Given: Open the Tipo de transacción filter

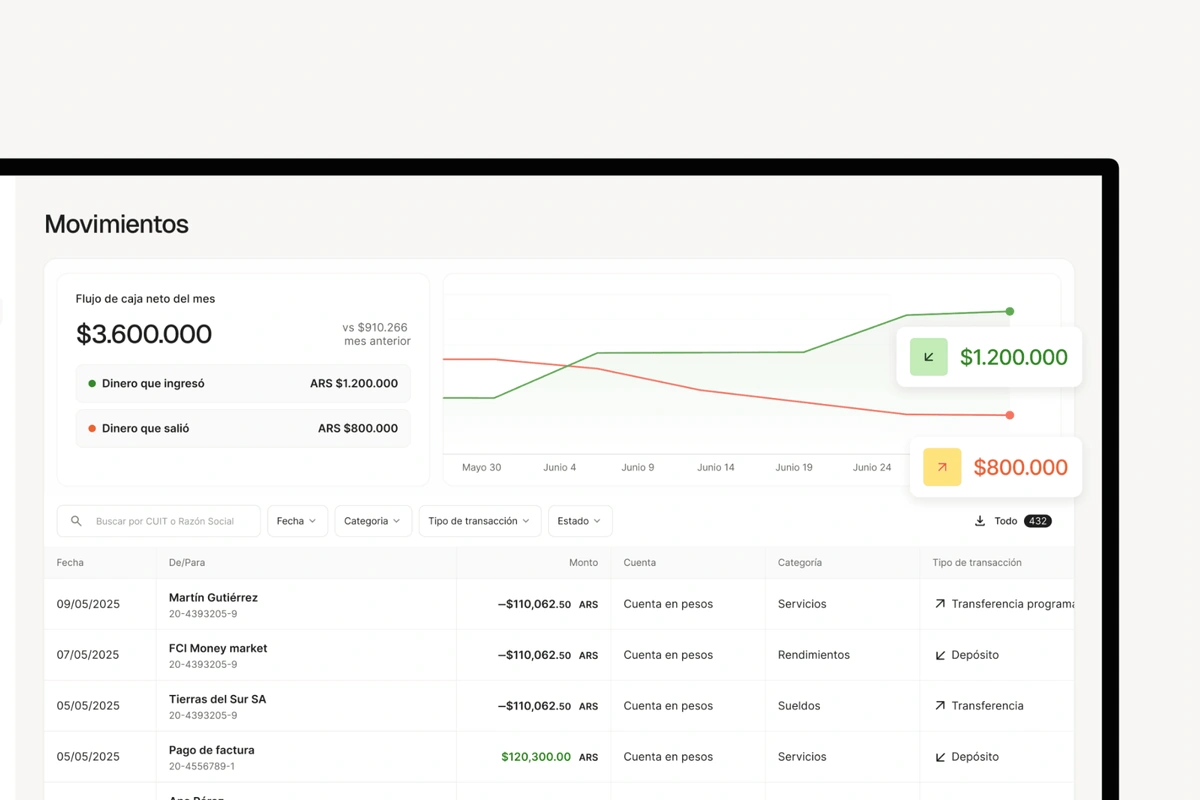Looking at the screenshot, I should (480, 521).
